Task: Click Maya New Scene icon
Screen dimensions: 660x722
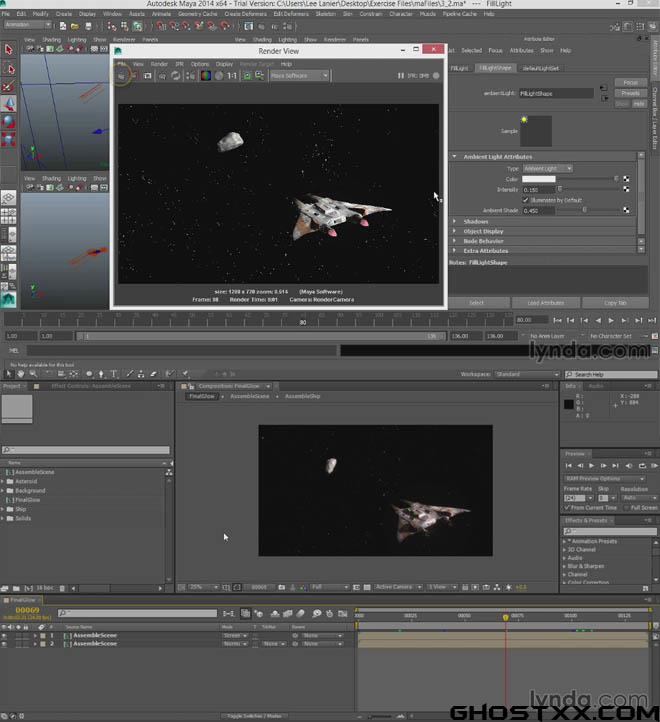Action: (63, 26)
